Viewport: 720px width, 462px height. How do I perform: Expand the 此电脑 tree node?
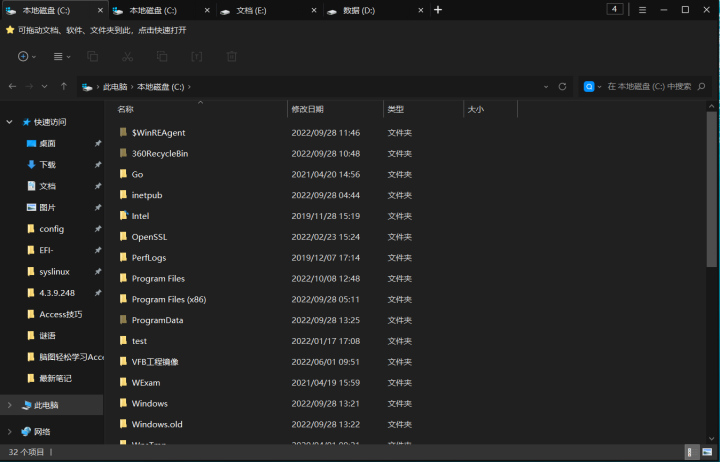[9, 405]
